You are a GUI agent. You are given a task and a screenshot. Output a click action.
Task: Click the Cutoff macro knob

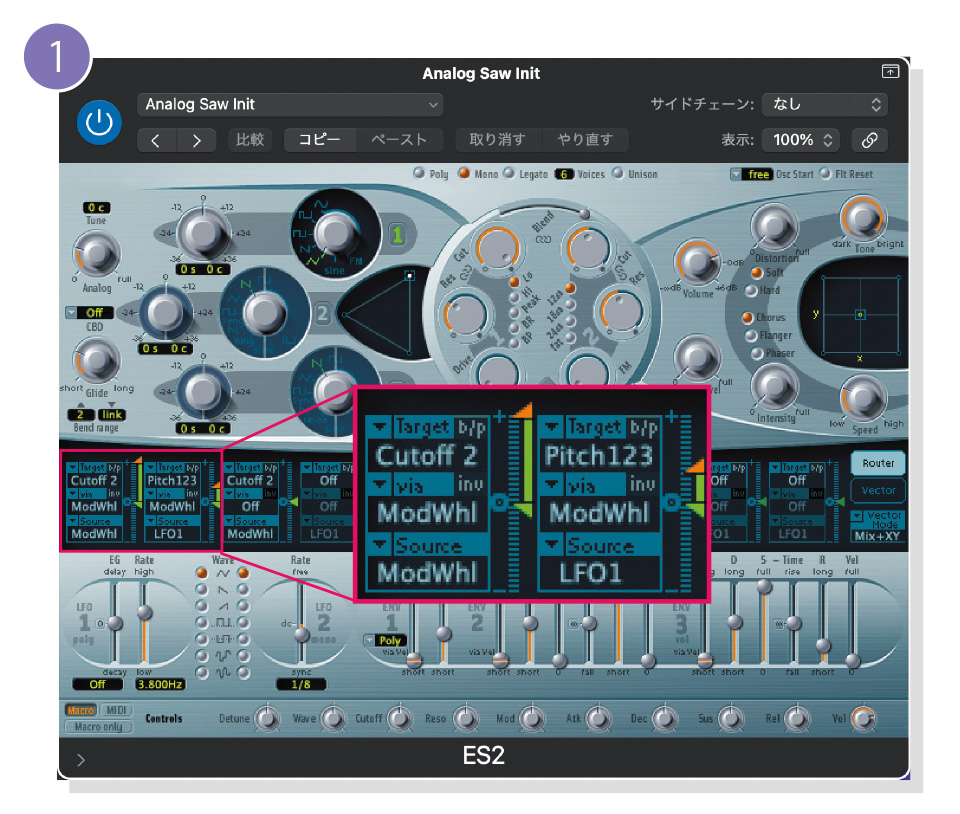tap(399, 719)
